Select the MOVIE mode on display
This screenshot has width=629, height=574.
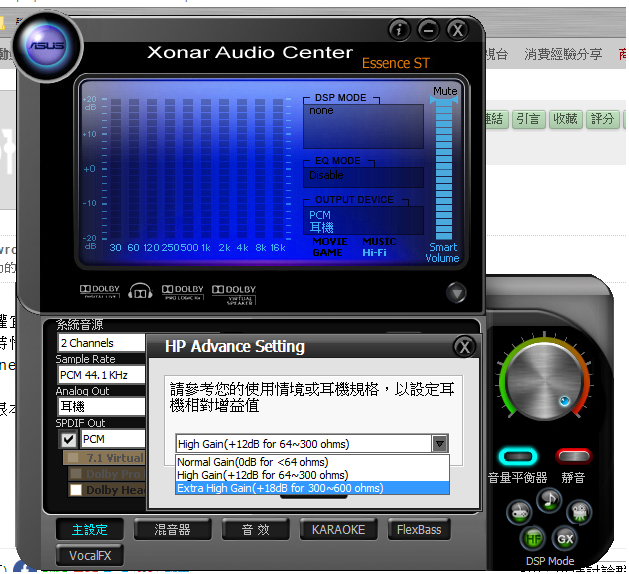[329, 241]
